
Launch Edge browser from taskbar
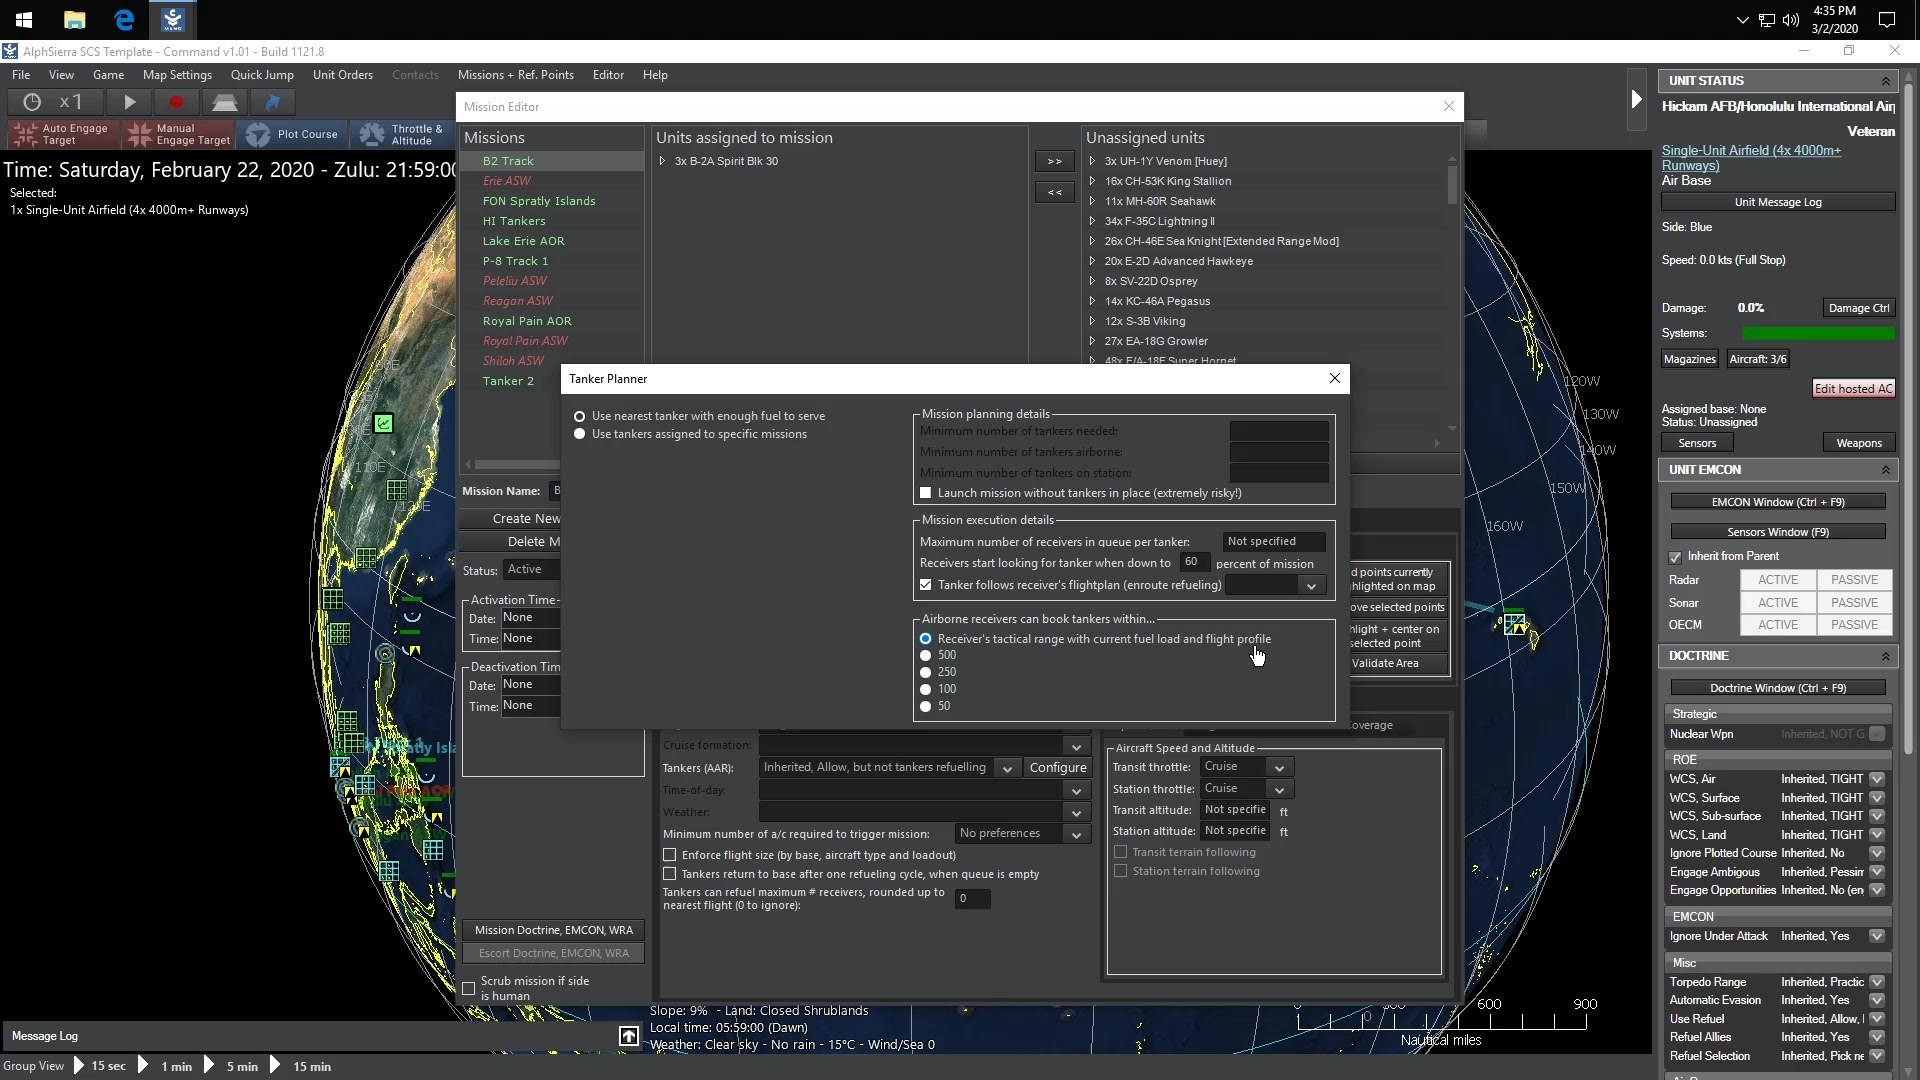pyautogui.click(x=124, y=19)
